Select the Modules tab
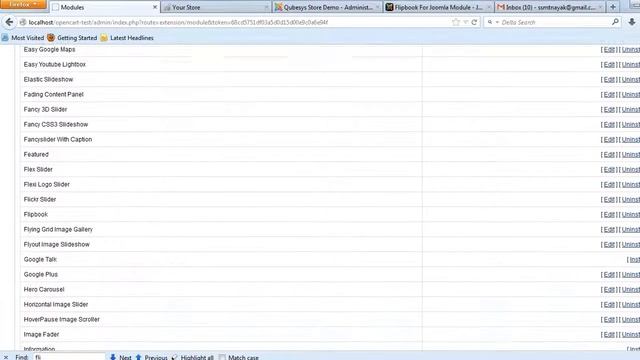640x360 pixels. point(104,7)
